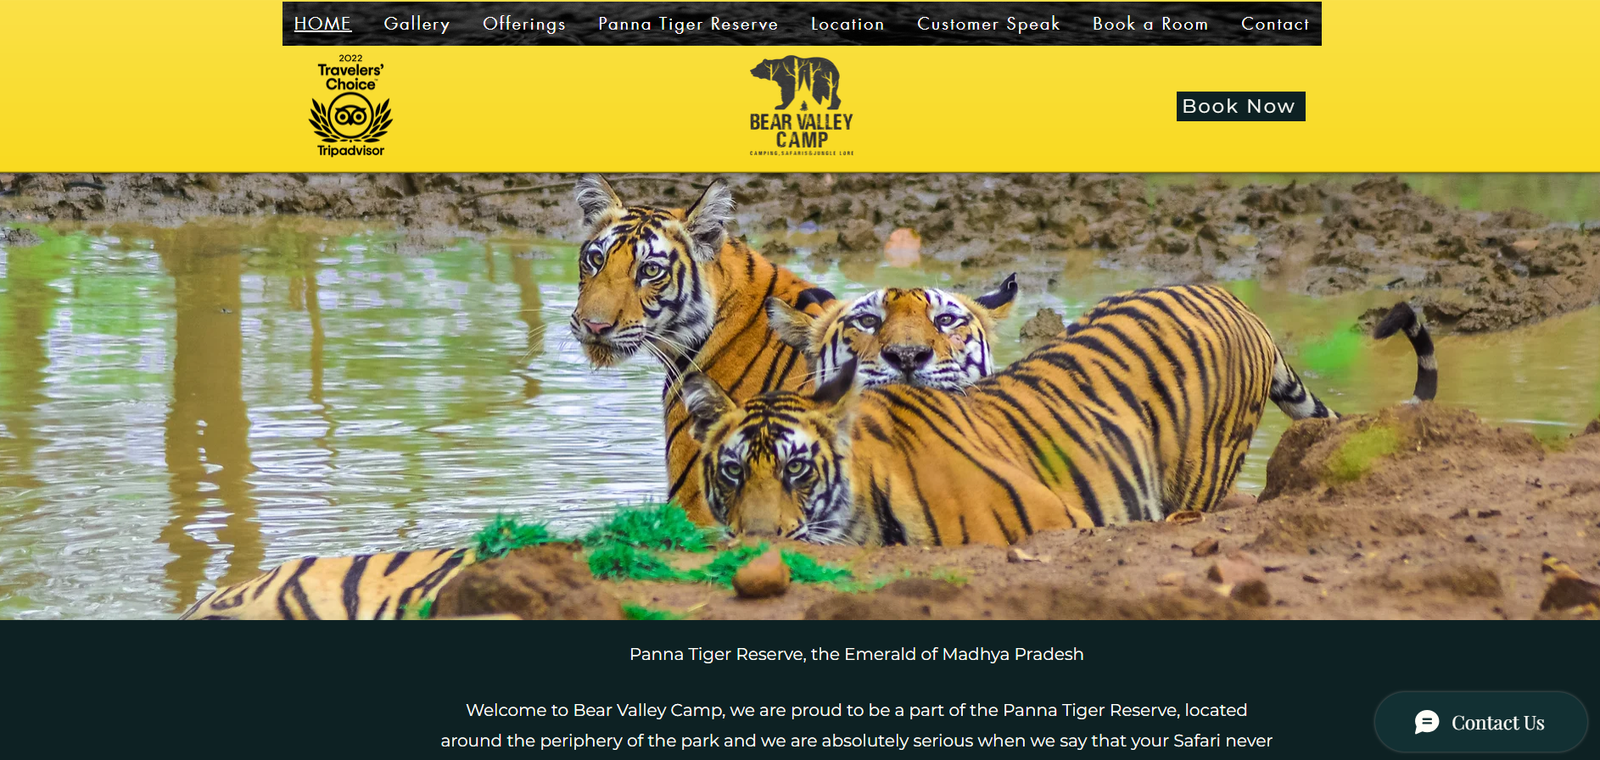
Task: Open the Customer Speak page
Action: pyautogui.click(x=989, y=24)
